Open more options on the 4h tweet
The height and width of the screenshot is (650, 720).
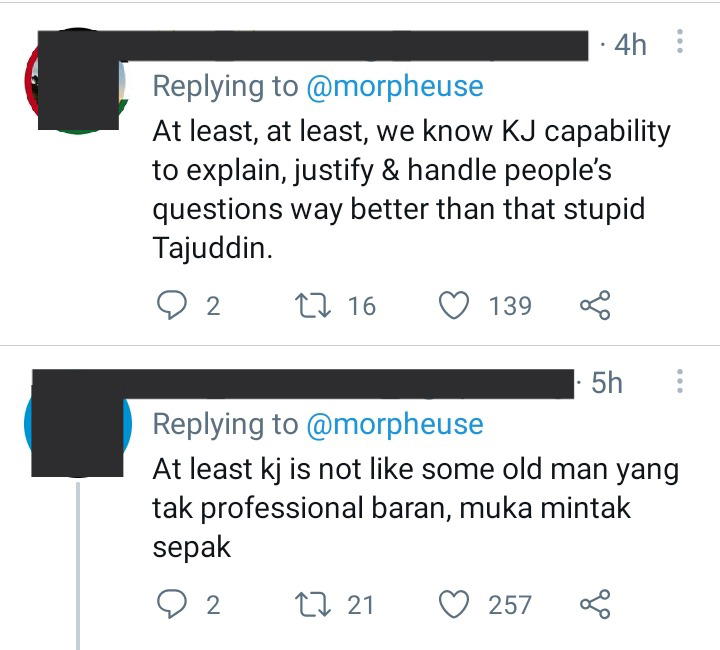[x=680, y=41]
